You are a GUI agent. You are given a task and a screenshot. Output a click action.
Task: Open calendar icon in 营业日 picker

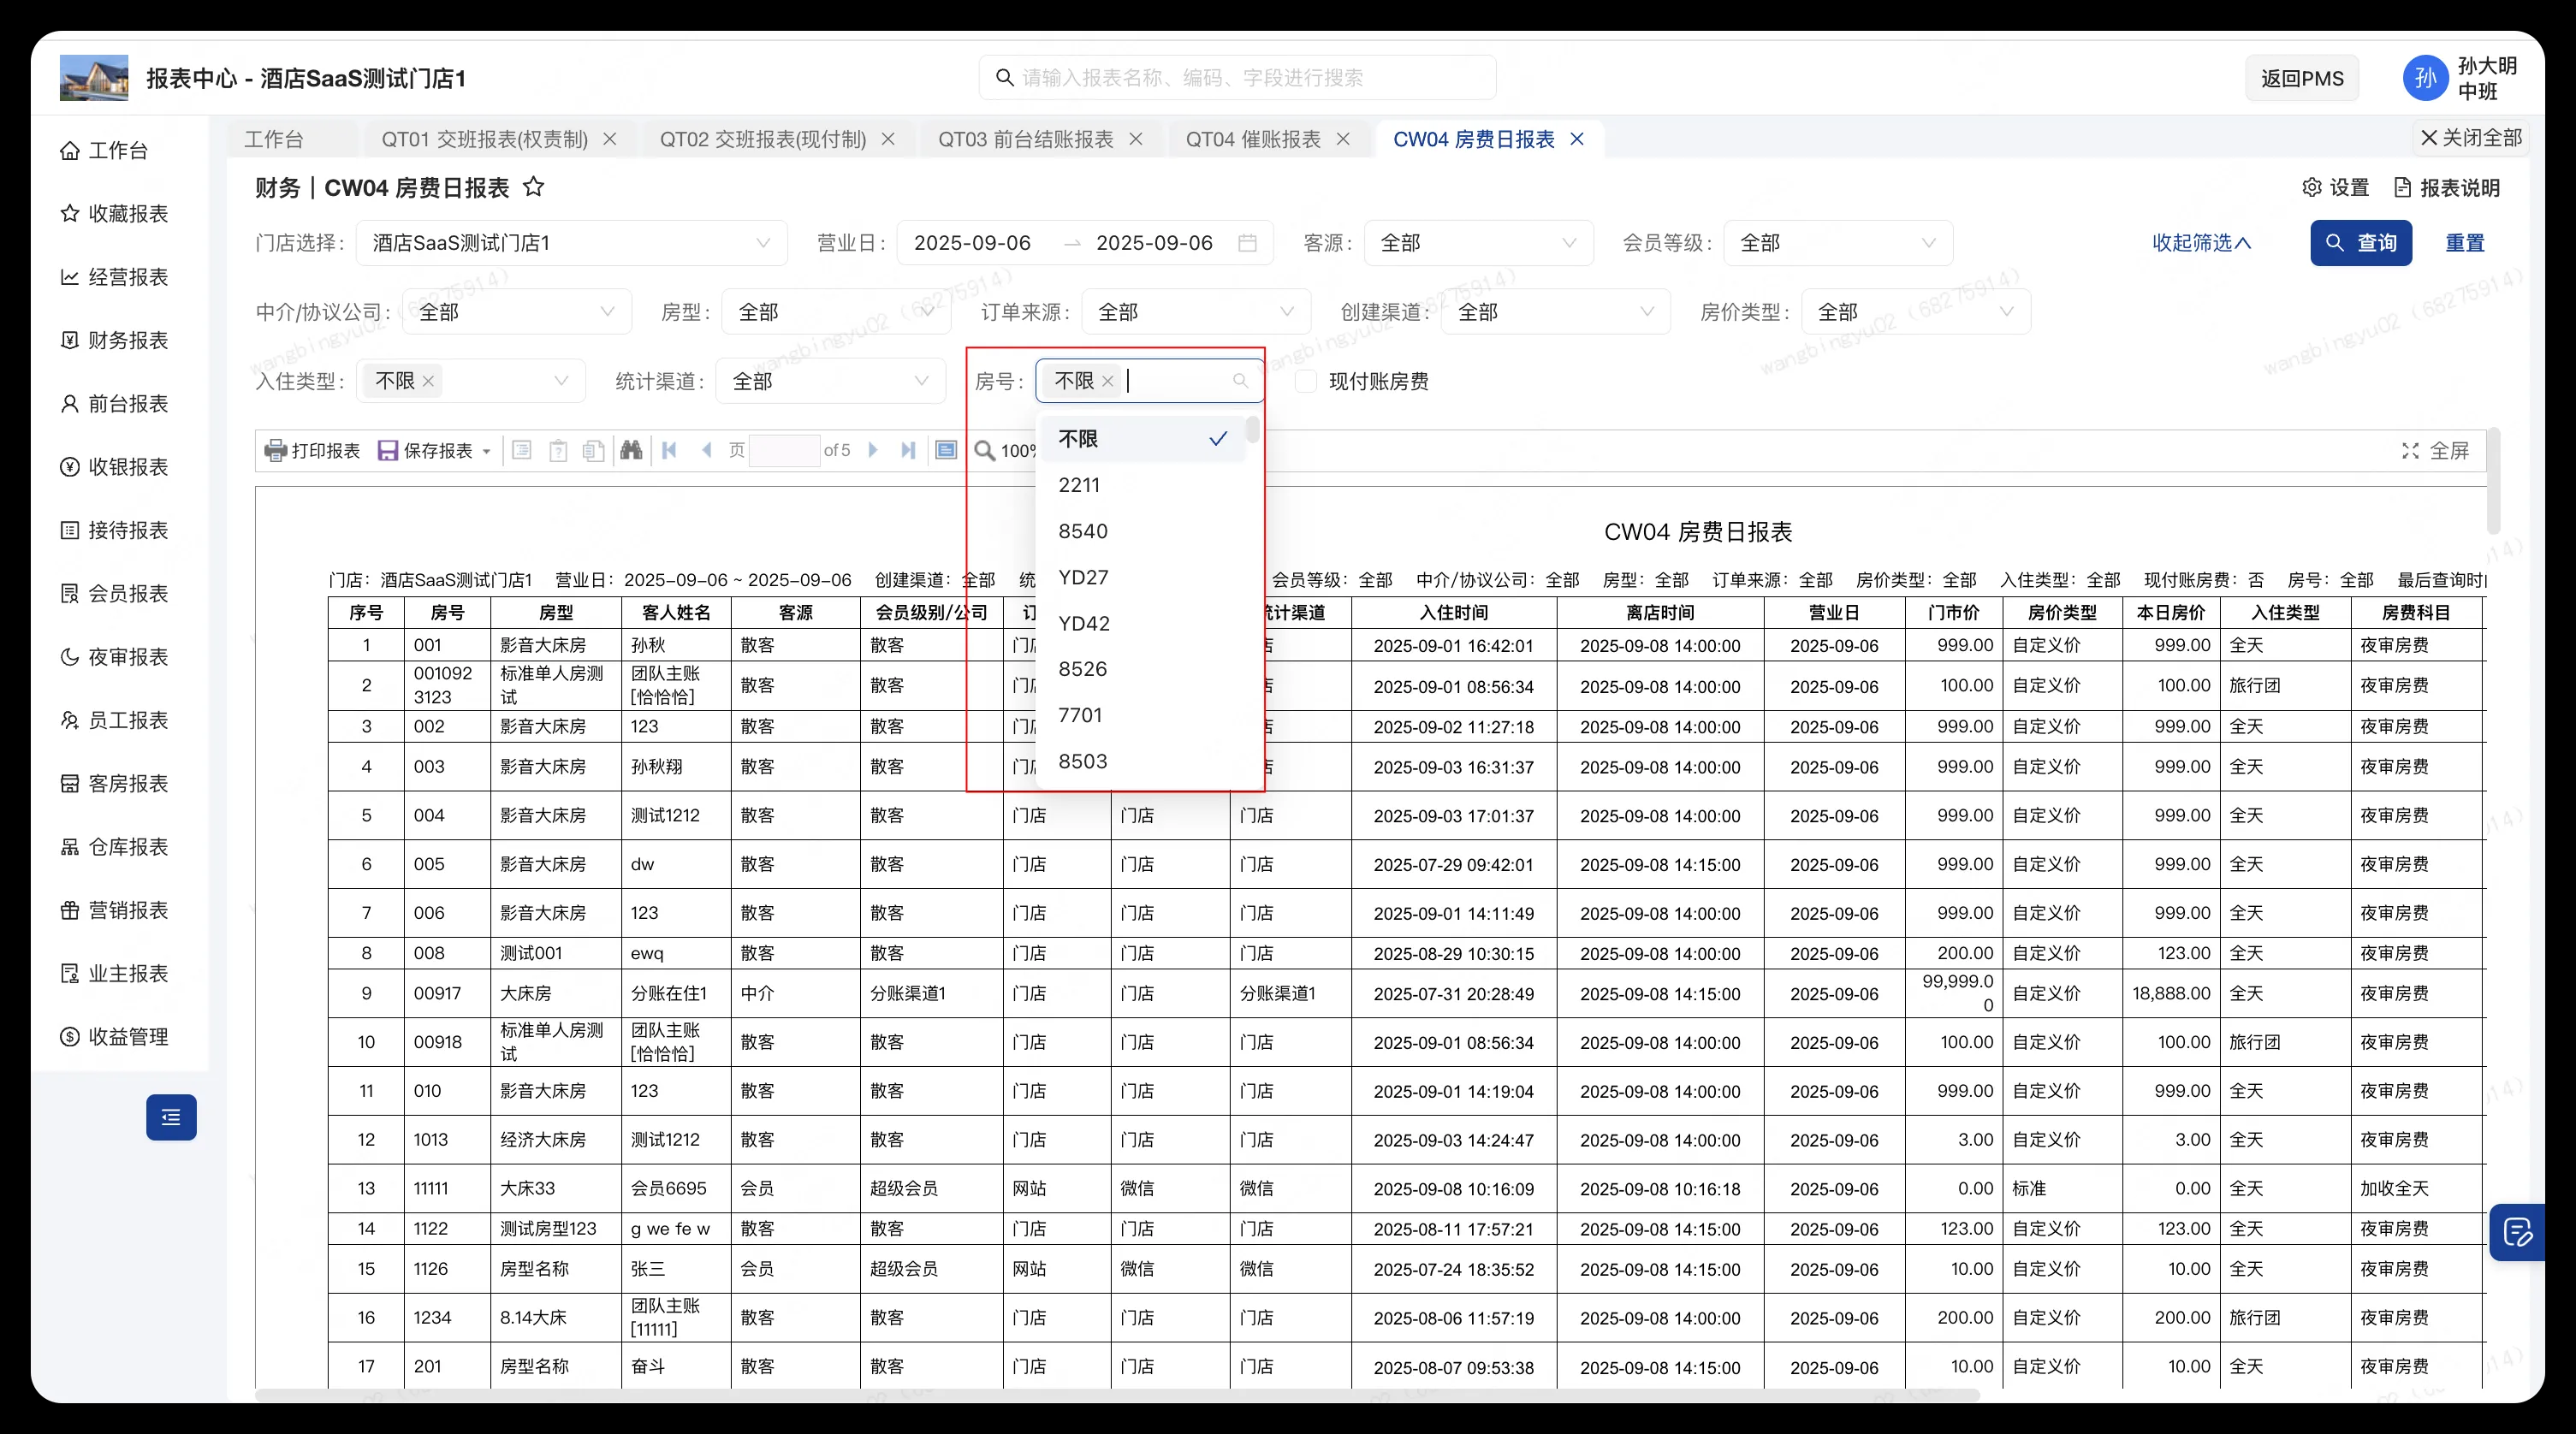(x=1247, y=243)
